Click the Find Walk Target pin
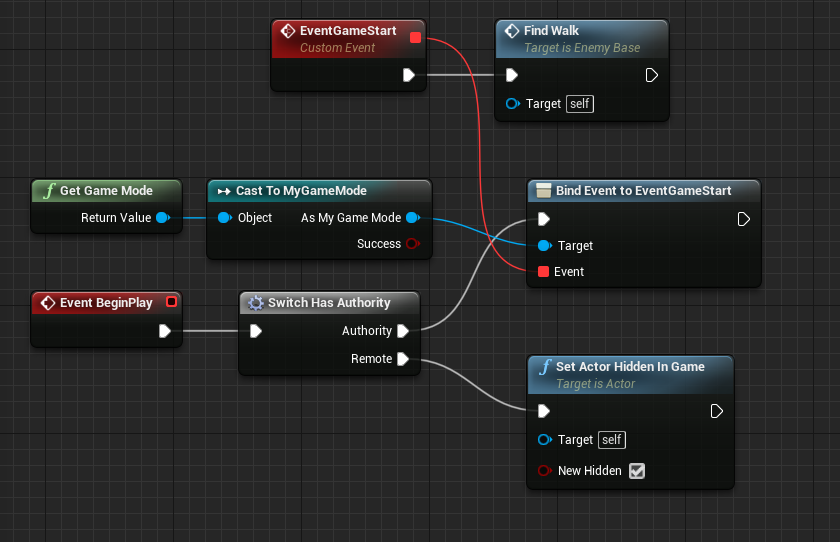The height and width of the screenshot is (542, 840). coord(513,103)
